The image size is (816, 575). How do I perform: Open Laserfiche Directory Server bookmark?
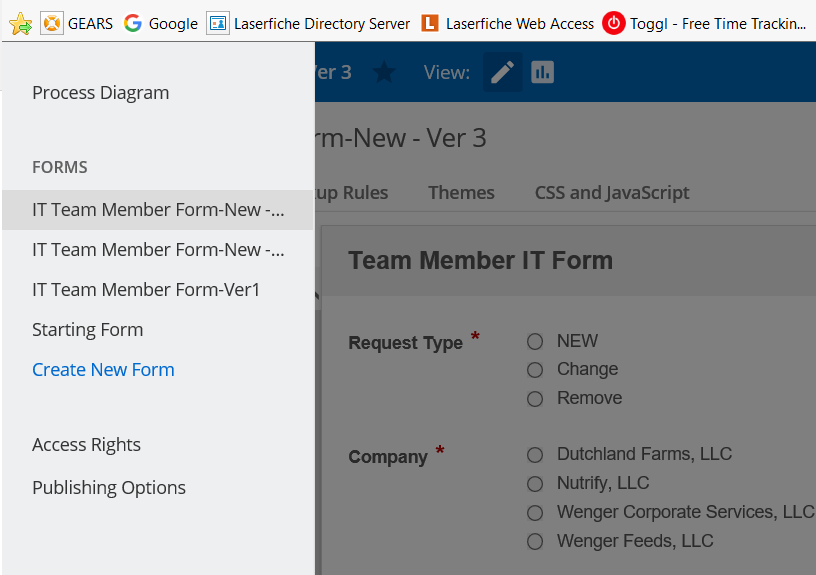pos(309,23)
